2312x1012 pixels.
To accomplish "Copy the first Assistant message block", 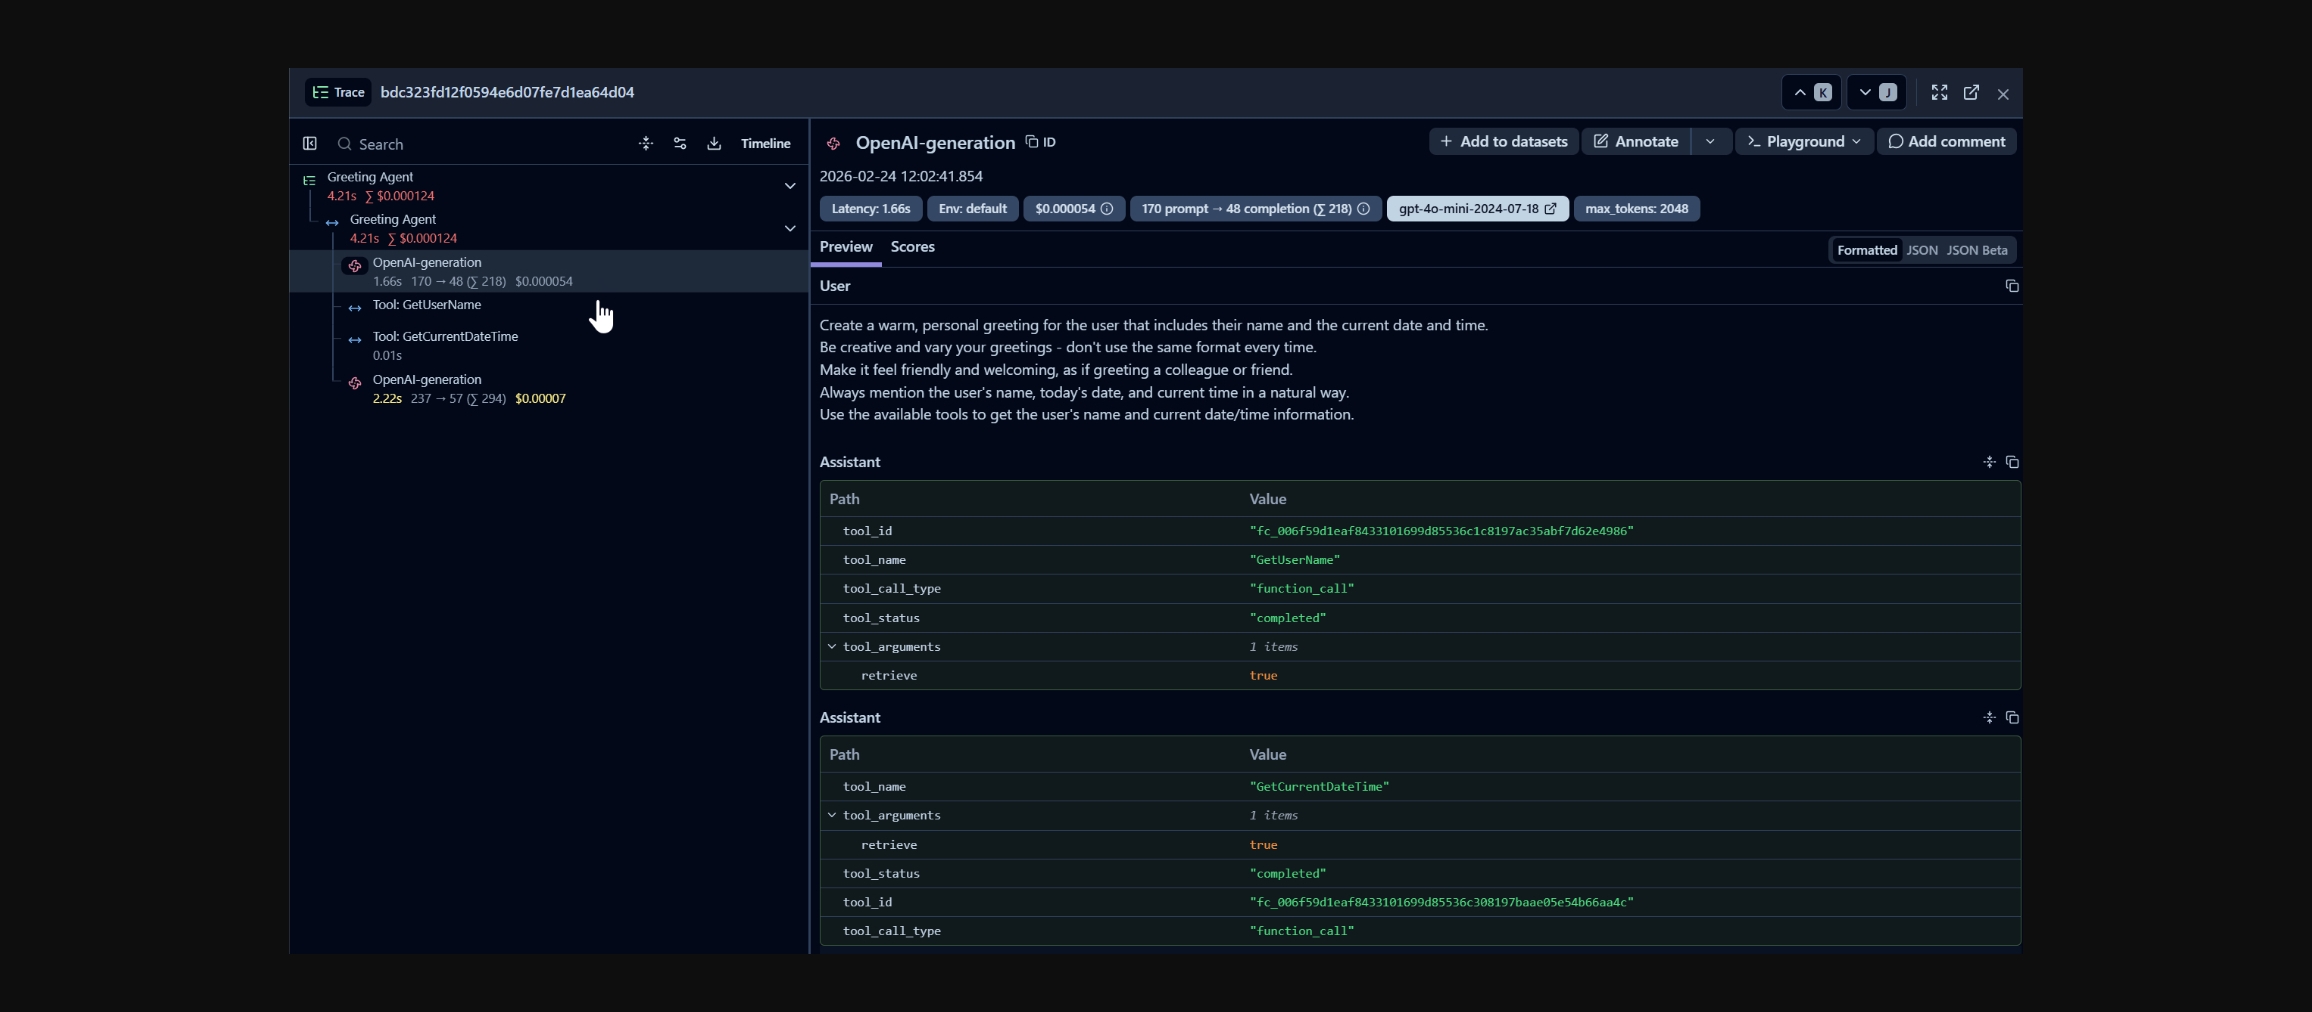I will pyautogui.click(x=2011, y=462).
